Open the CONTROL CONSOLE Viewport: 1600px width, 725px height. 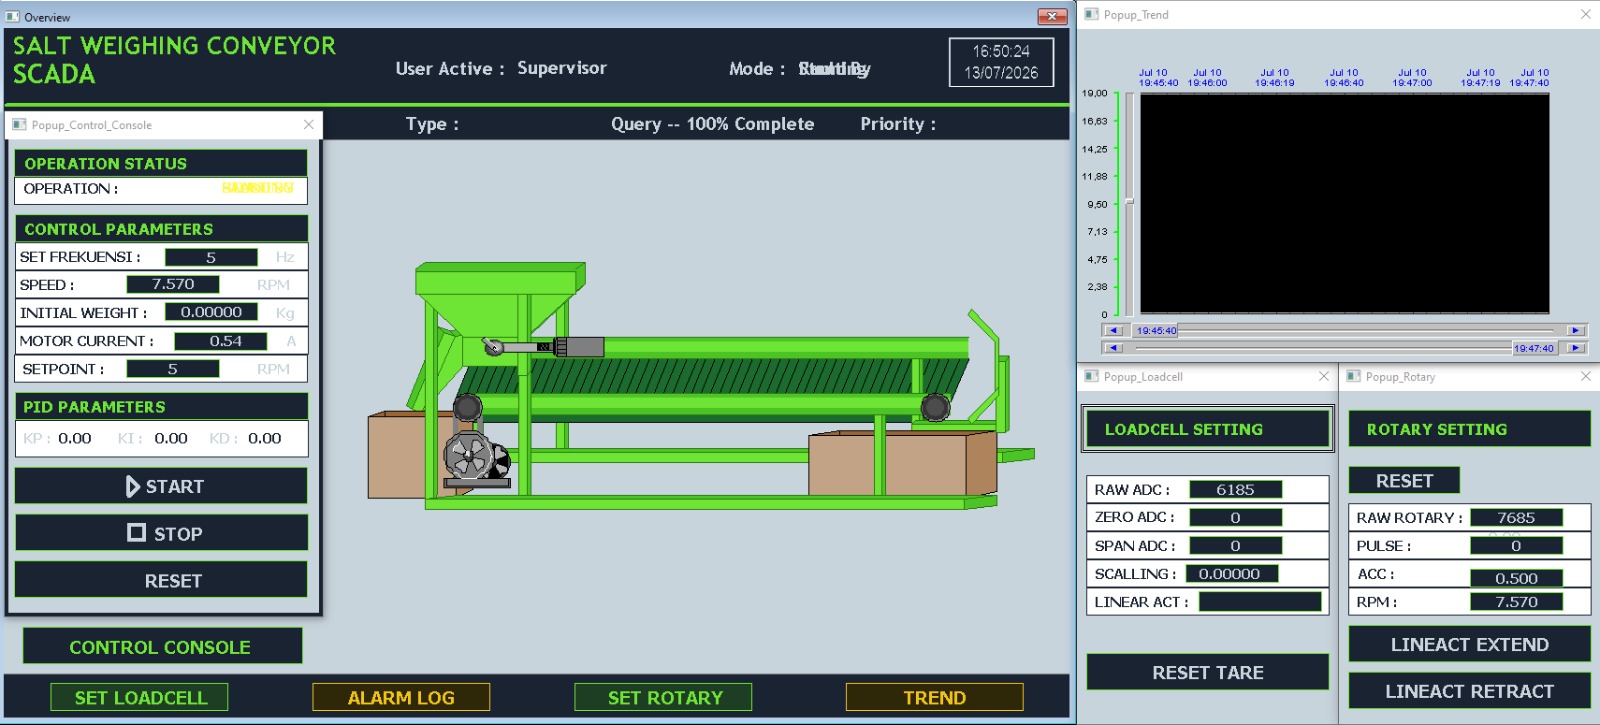[162, 646]
